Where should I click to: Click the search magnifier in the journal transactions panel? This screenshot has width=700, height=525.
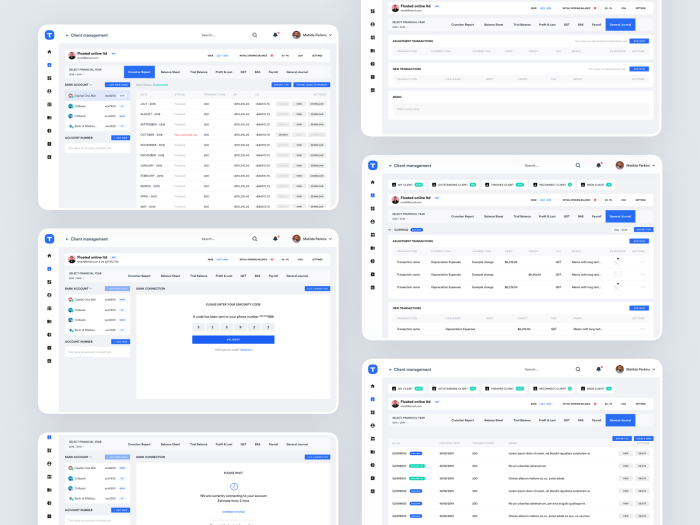tap(578, 165)
